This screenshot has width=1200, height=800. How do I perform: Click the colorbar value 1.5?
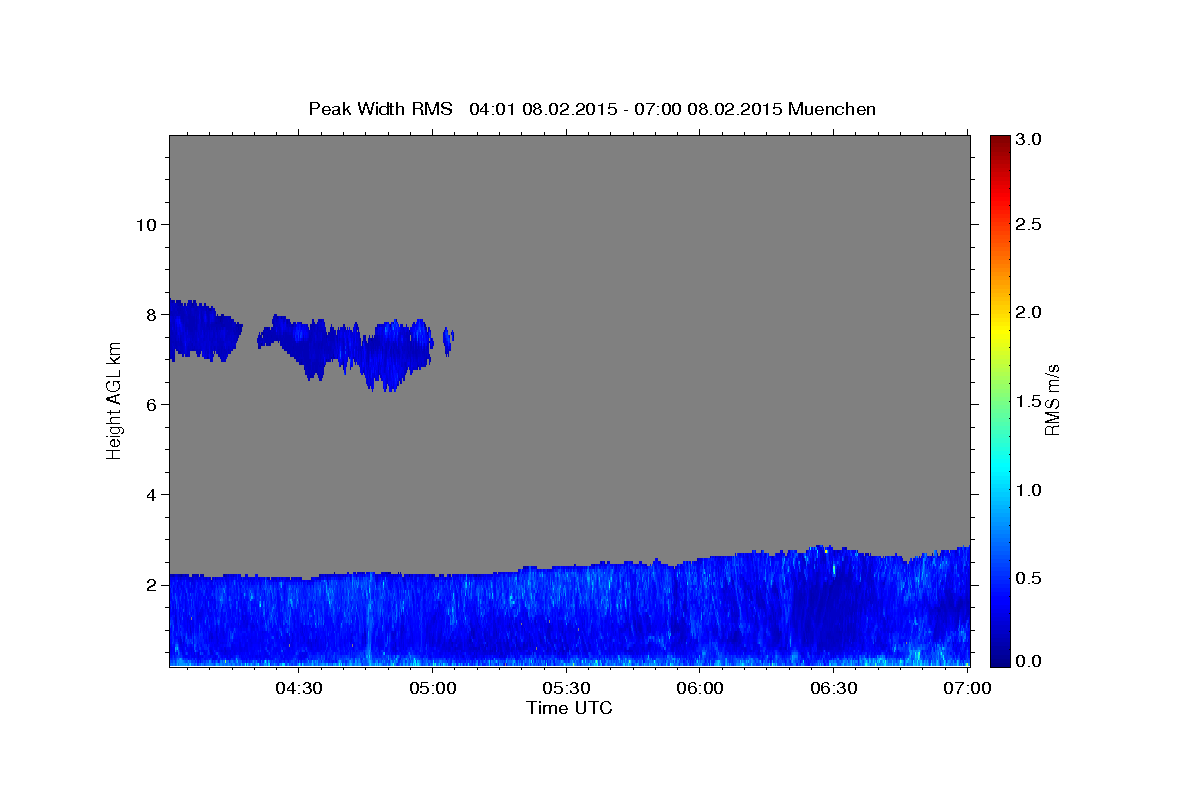1029,401
